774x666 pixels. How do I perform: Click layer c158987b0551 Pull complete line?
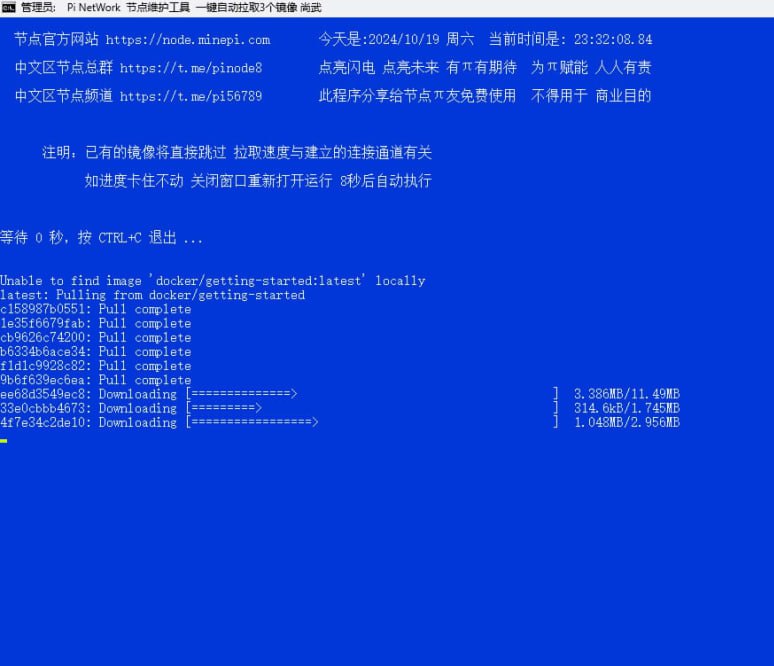(x=95, y=309)
